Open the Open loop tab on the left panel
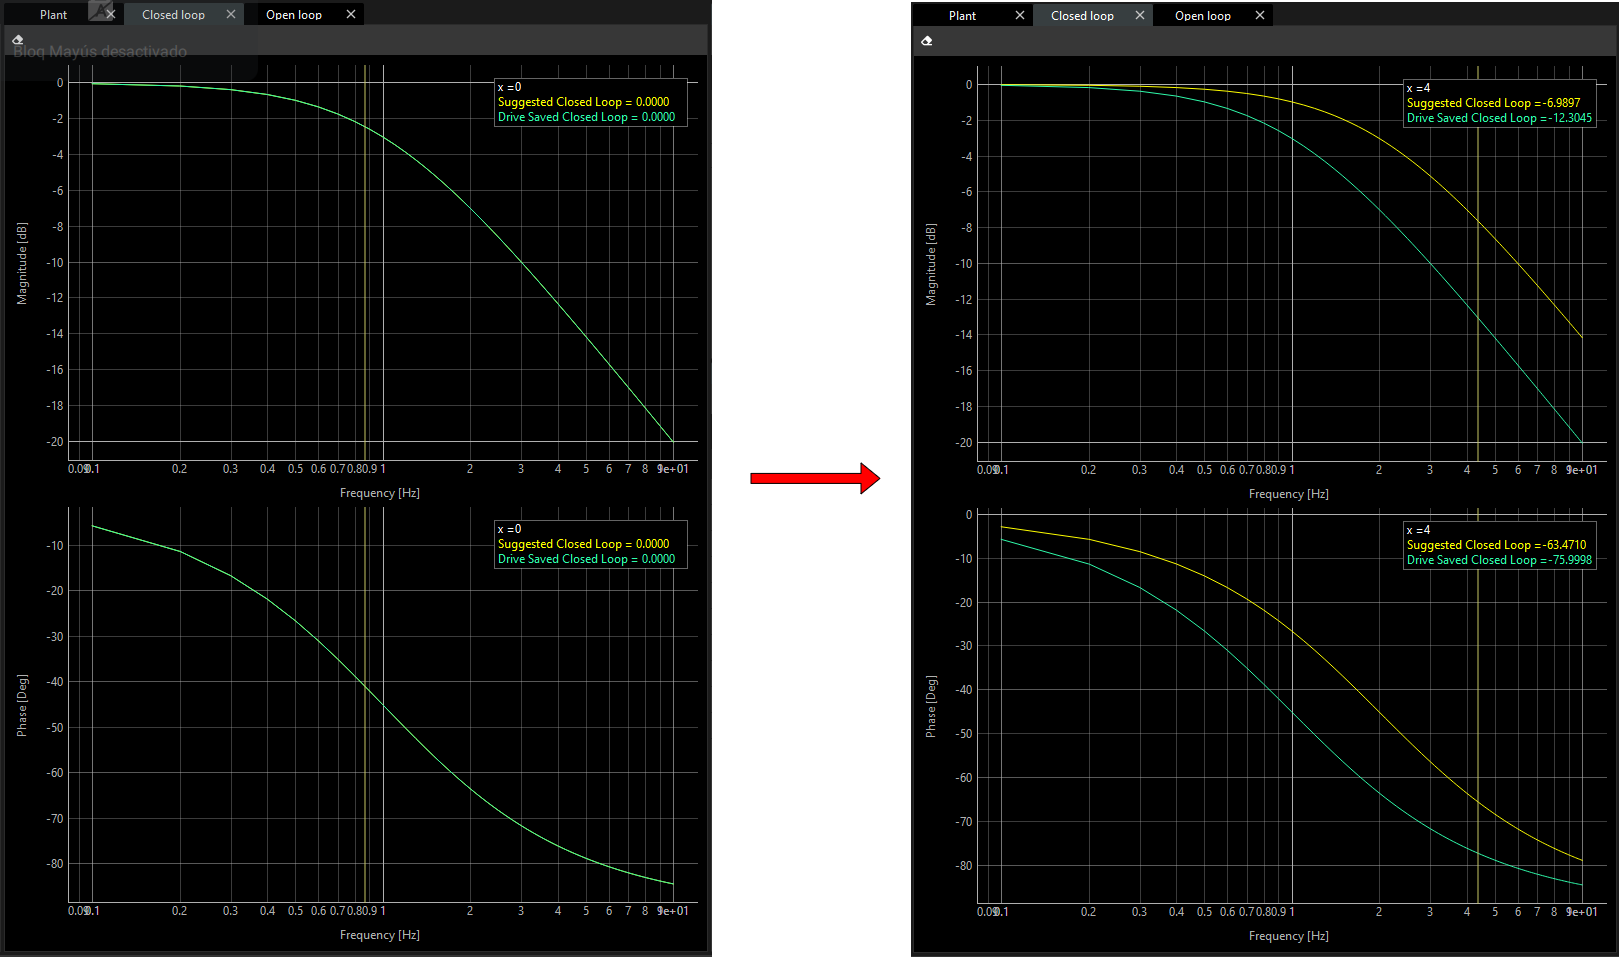The image size is (1620, 959). coord(293,14)
